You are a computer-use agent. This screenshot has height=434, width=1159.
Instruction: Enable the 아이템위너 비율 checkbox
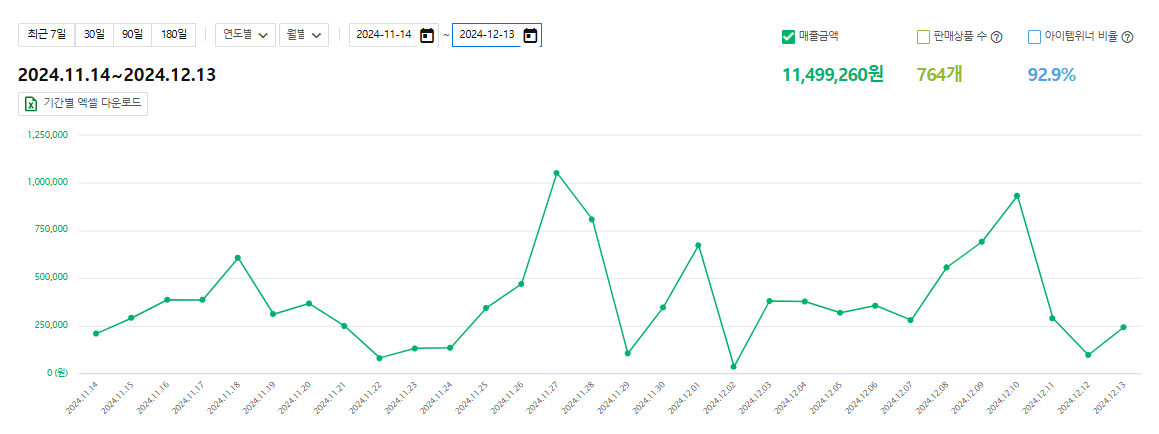click(1035, 37)
